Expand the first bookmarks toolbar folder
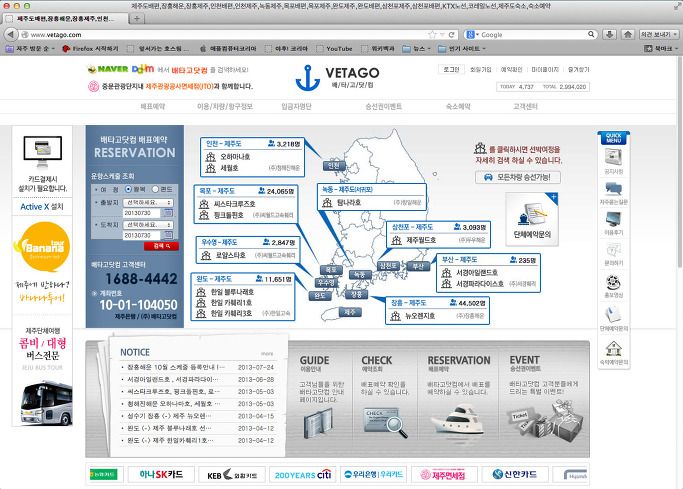 point(30,48)
